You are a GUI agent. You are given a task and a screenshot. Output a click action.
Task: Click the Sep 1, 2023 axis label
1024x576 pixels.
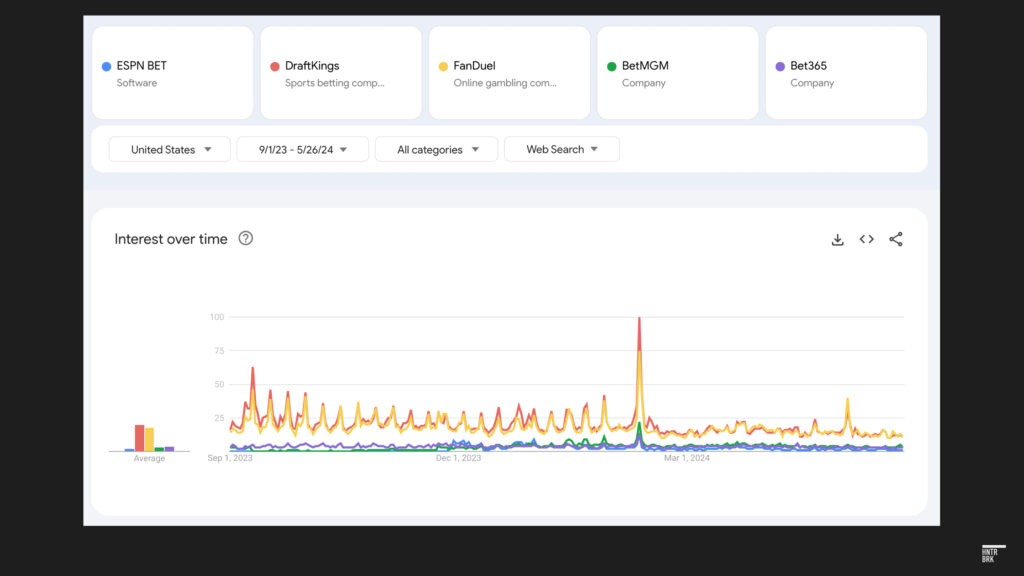tap(230, 458)
